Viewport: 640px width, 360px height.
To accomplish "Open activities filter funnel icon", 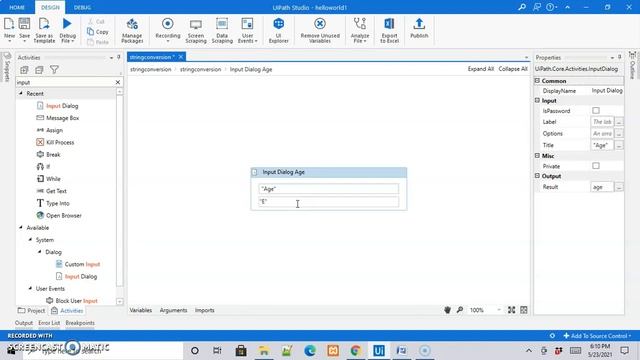I will [54, 70].
